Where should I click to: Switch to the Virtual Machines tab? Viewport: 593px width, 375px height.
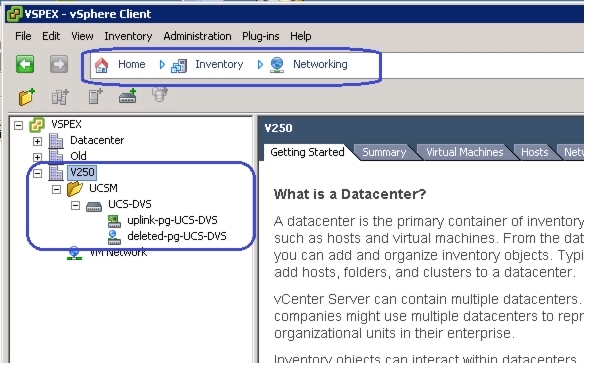(x=464, y=152)
